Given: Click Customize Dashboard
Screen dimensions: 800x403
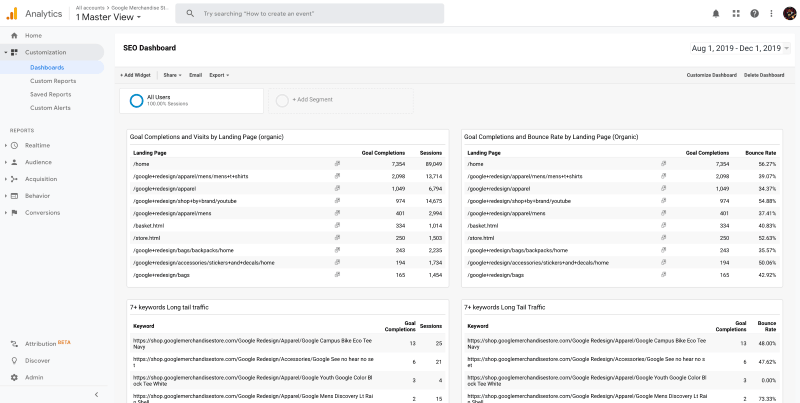Looking at the screenshot, I should (x=712, y=75).
